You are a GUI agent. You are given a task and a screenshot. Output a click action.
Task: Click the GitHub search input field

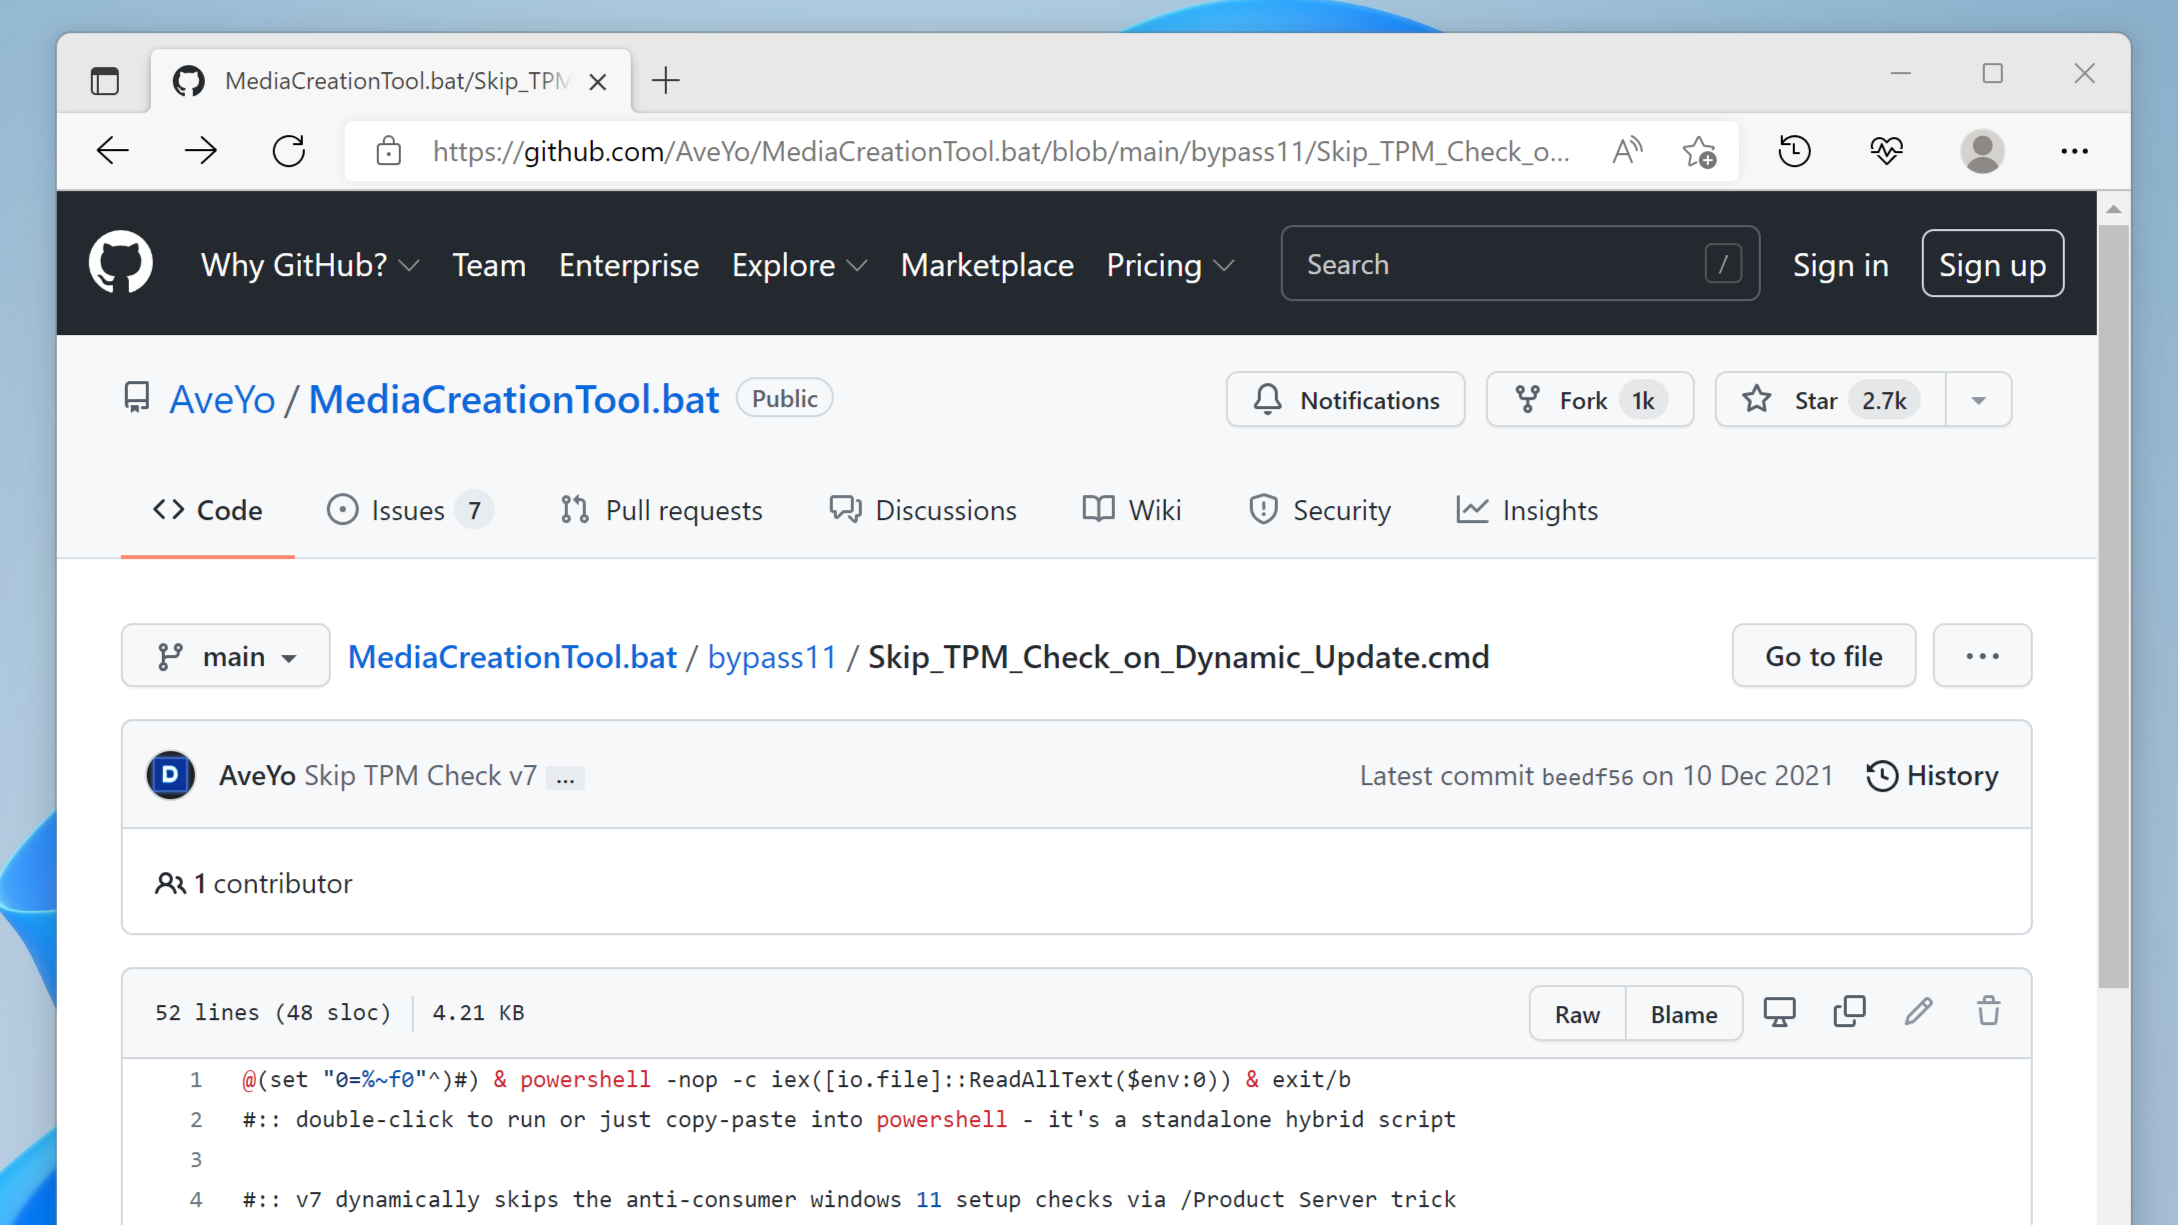pos(1517,265)
